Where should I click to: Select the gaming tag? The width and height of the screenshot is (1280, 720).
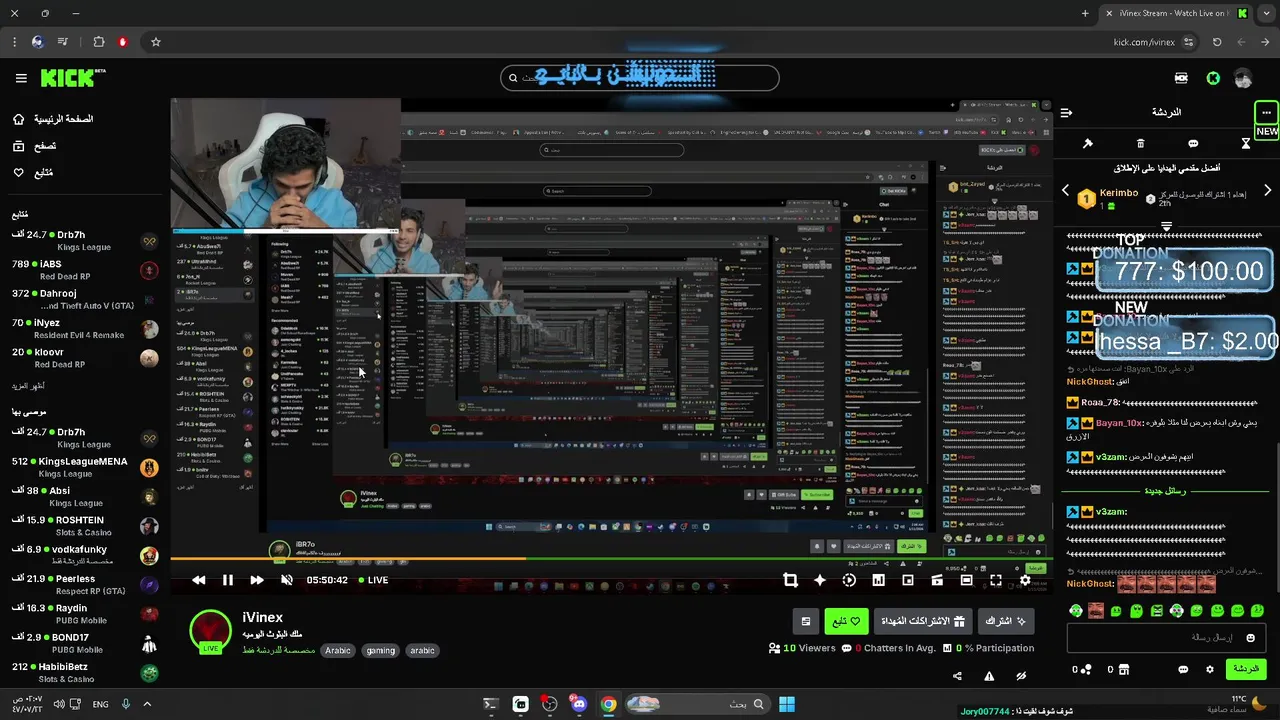pyautogui.click(x=381, y=650)
